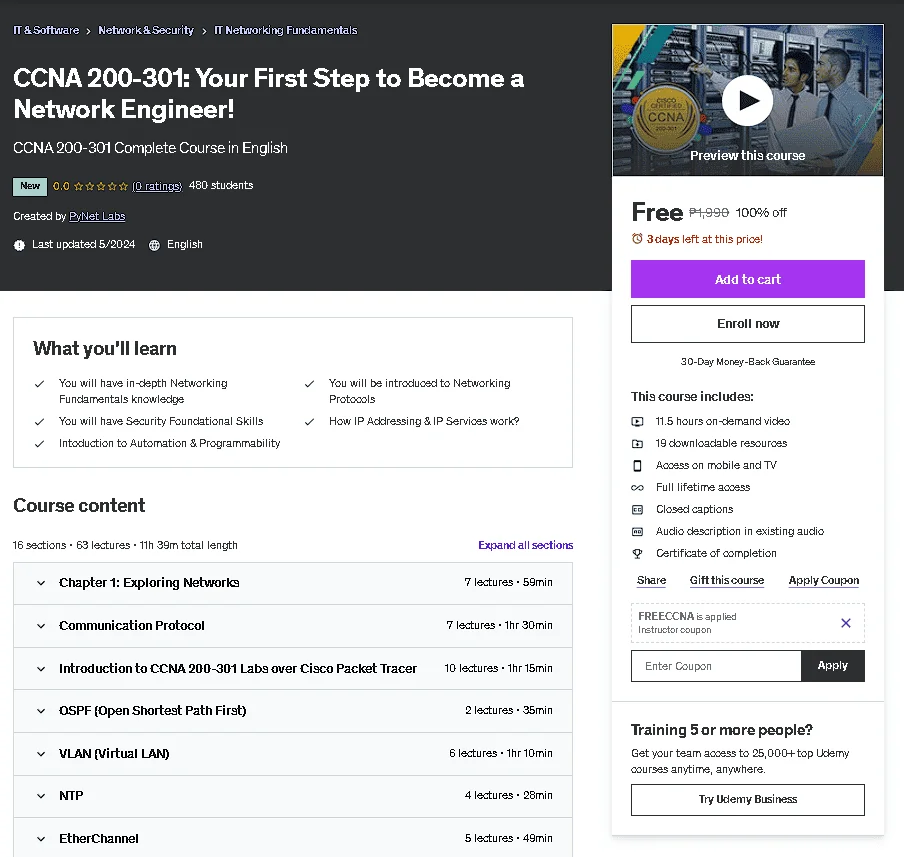Click the struck-through ₱1,990 price
The image size is (904, 857).
(x=709, y=213)
